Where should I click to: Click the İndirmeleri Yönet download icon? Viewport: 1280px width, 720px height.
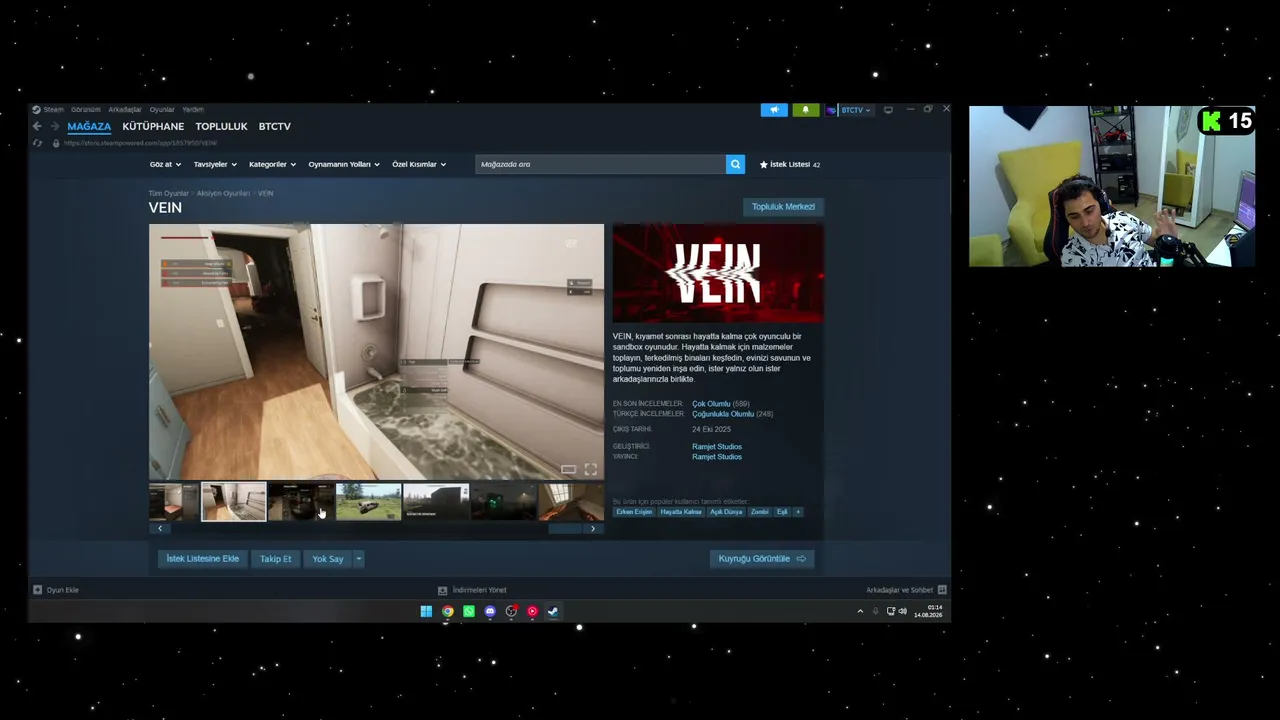(442, 590)
